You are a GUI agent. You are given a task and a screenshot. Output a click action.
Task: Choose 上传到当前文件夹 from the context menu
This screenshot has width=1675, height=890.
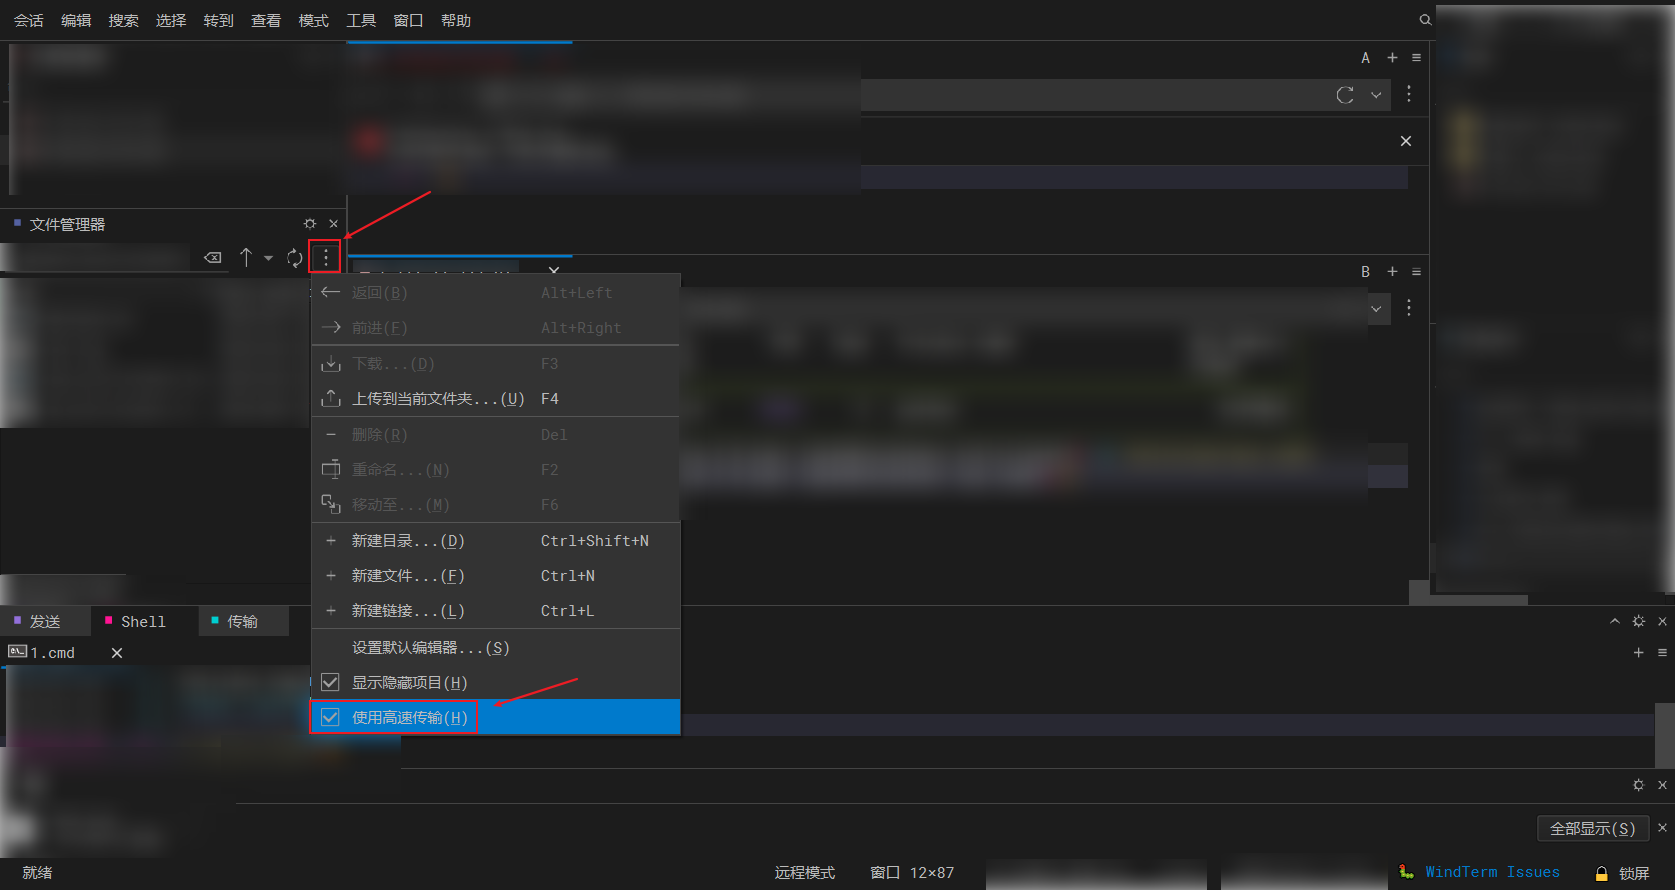click(x=496, y=399)
